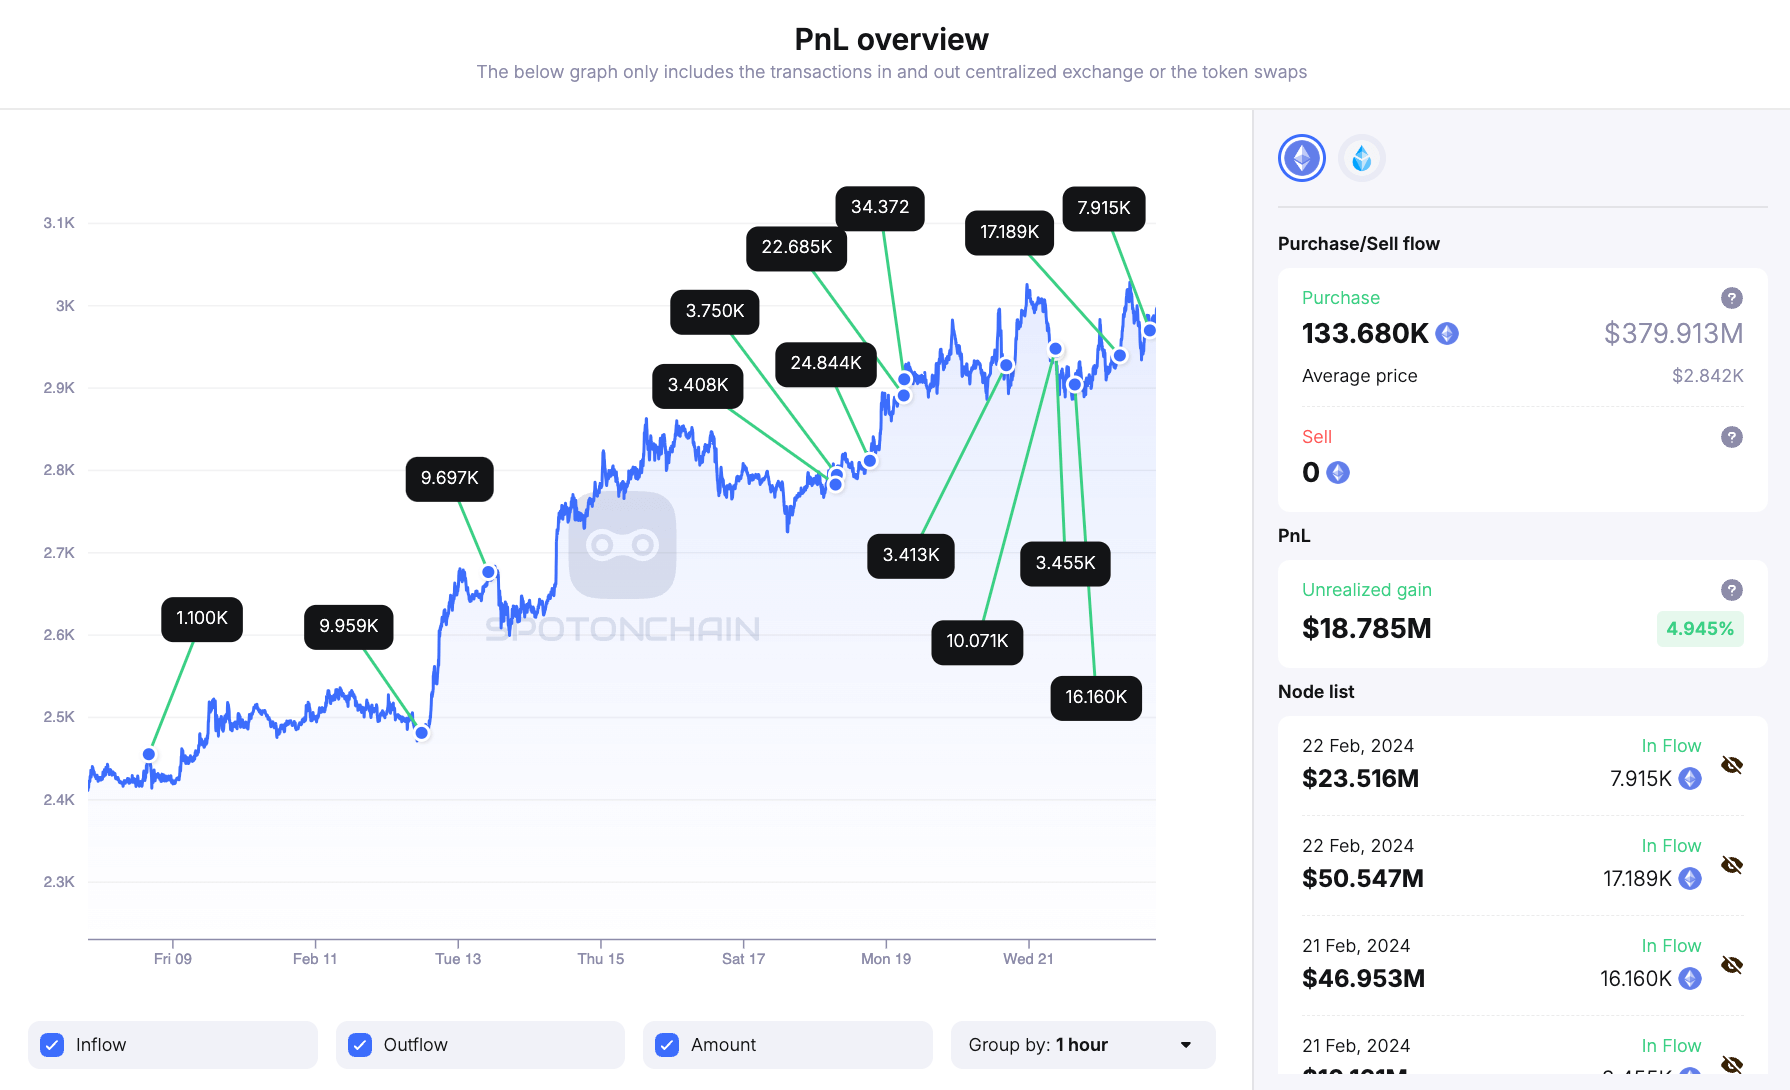The height and width of the screenshot is (1090, 1790).
Task: Click the Sell help question mark icon
Action: (1731, 437)
